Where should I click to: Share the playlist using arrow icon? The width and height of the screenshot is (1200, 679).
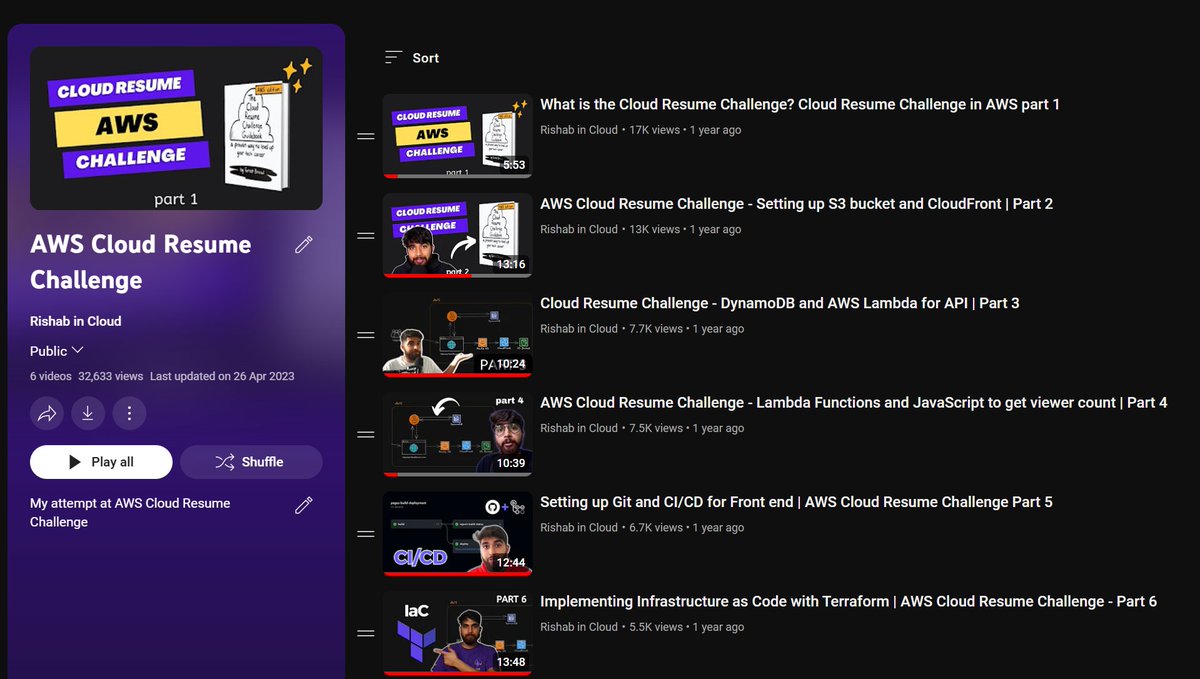47,412
